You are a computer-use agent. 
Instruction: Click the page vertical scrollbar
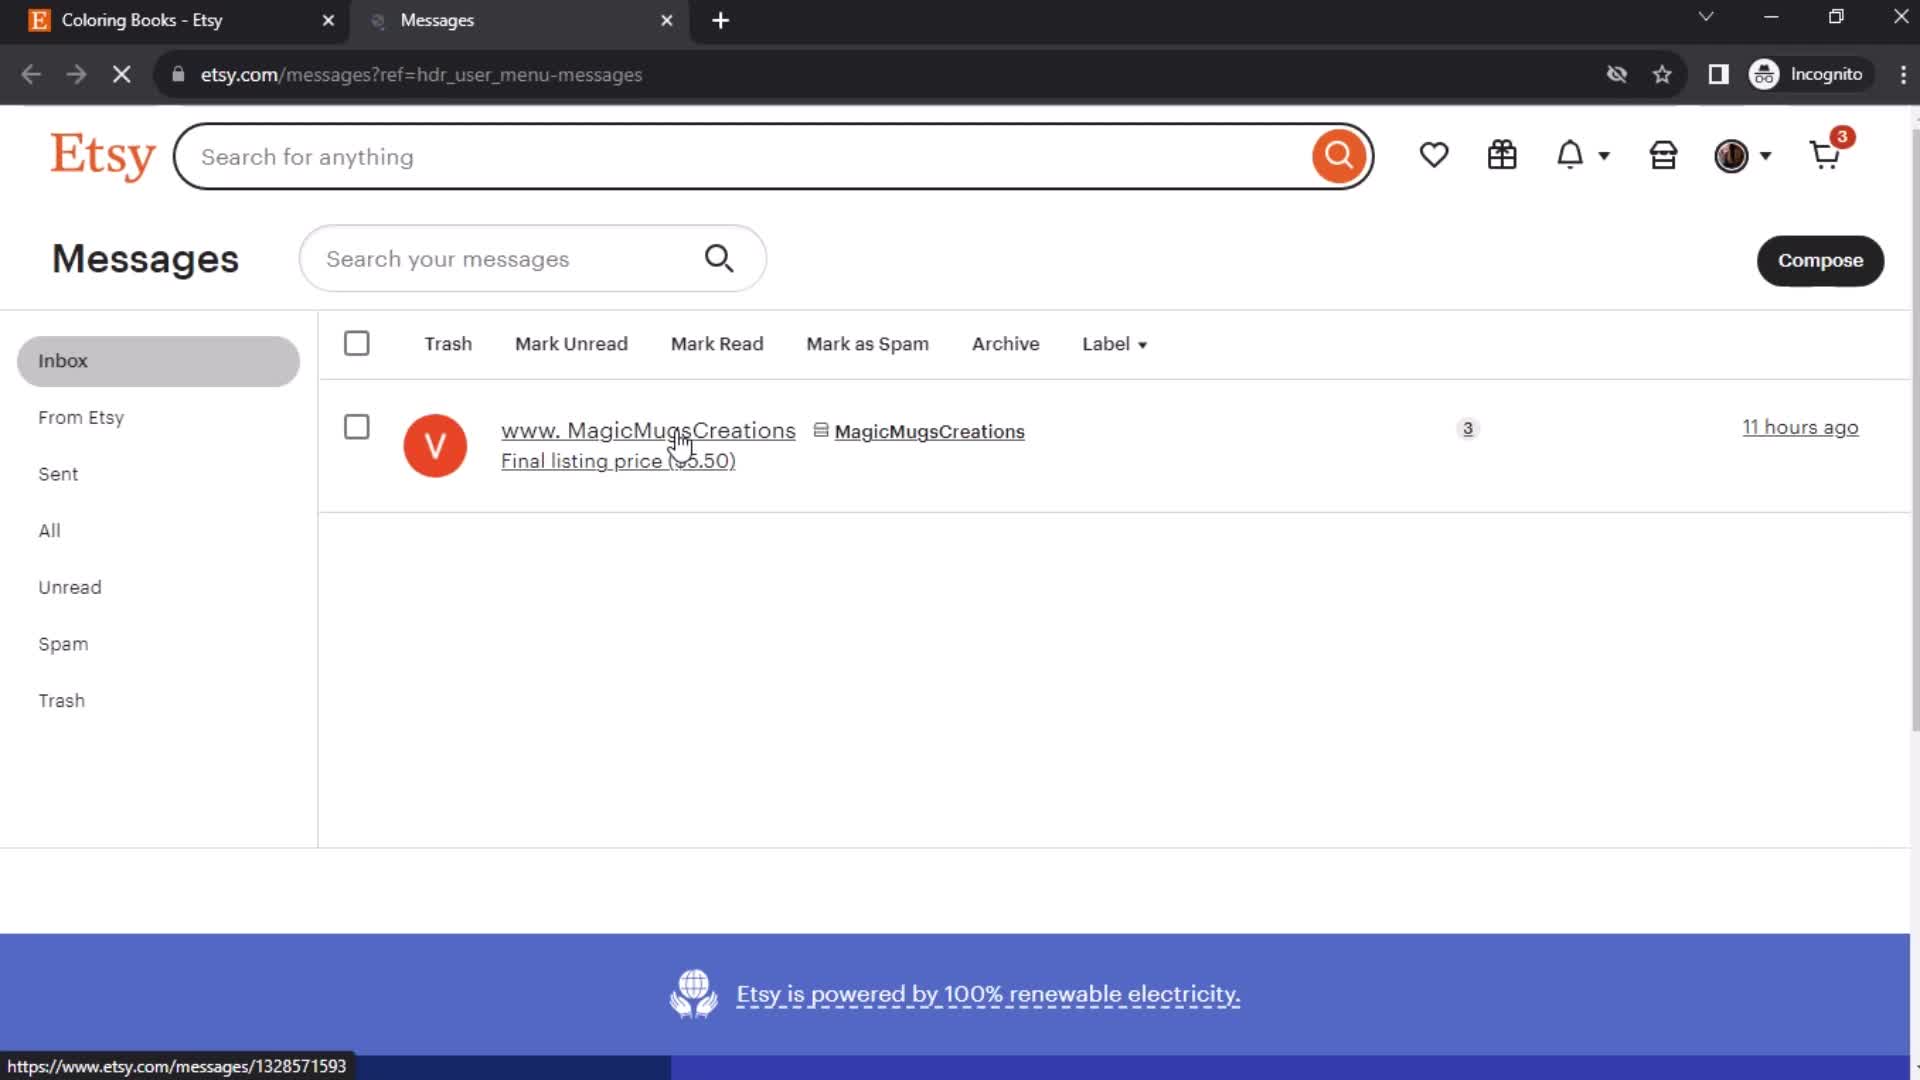(x=1915, y=430)
